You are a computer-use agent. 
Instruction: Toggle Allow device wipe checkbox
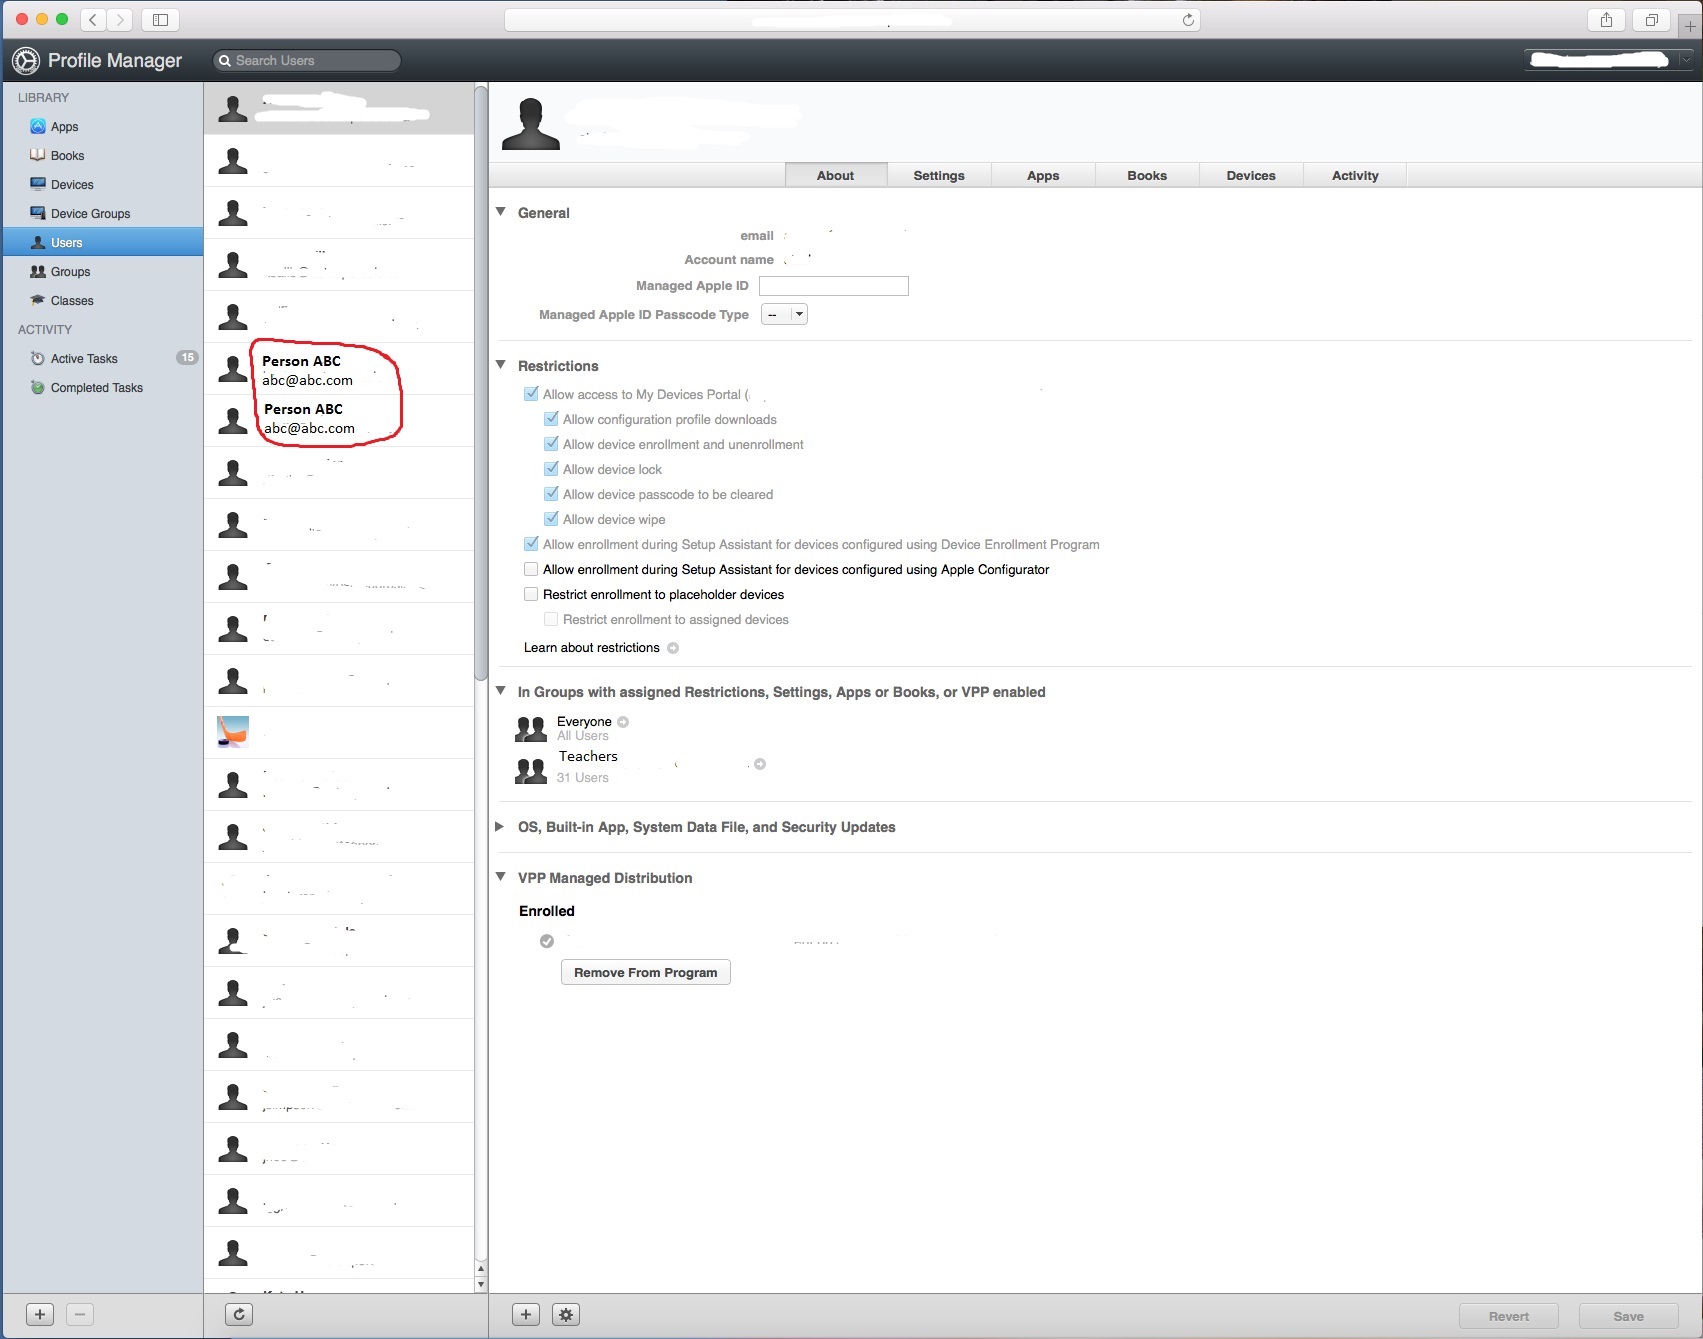(x=551, y=519)
